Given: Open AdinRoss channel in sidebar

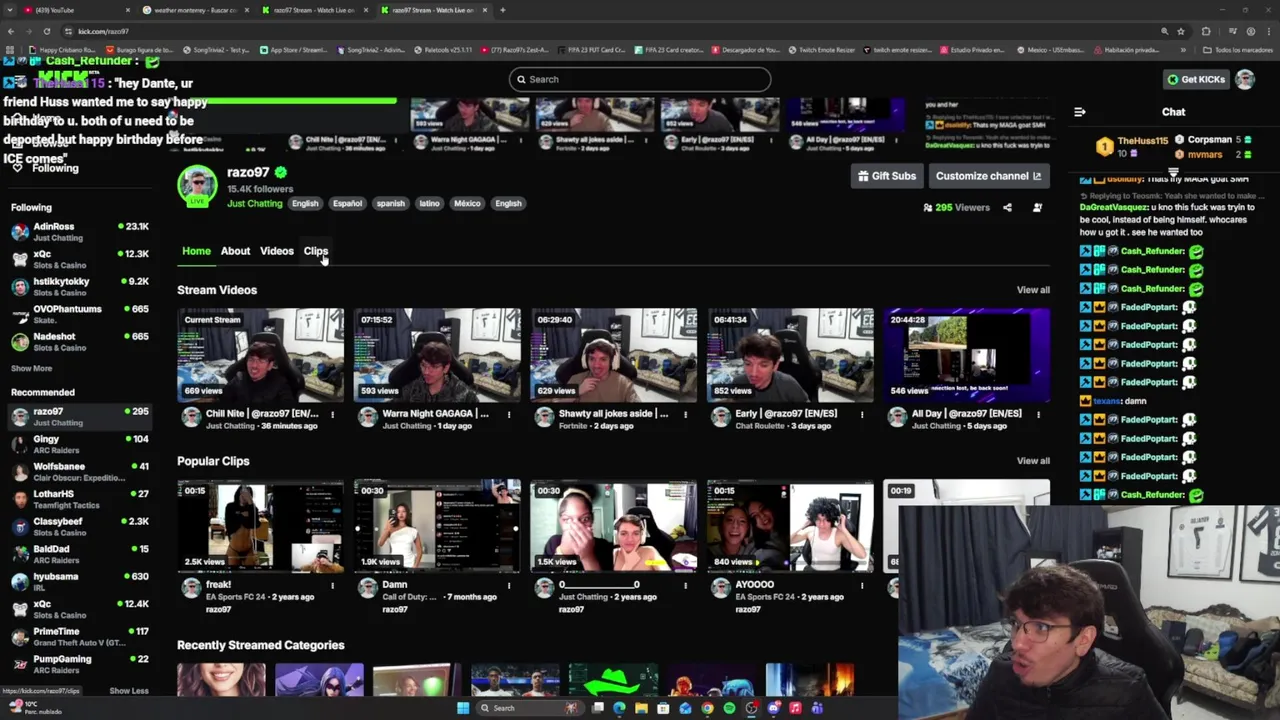Looking at the screenshot, I should click(80, 232).
